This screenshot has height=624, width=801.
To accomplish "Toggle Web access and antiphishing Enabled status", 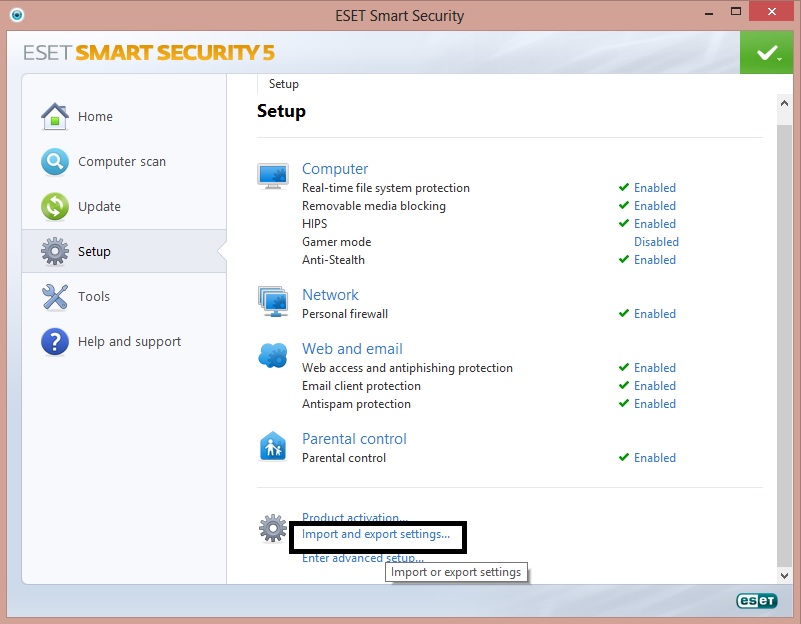I will point(654,368).
